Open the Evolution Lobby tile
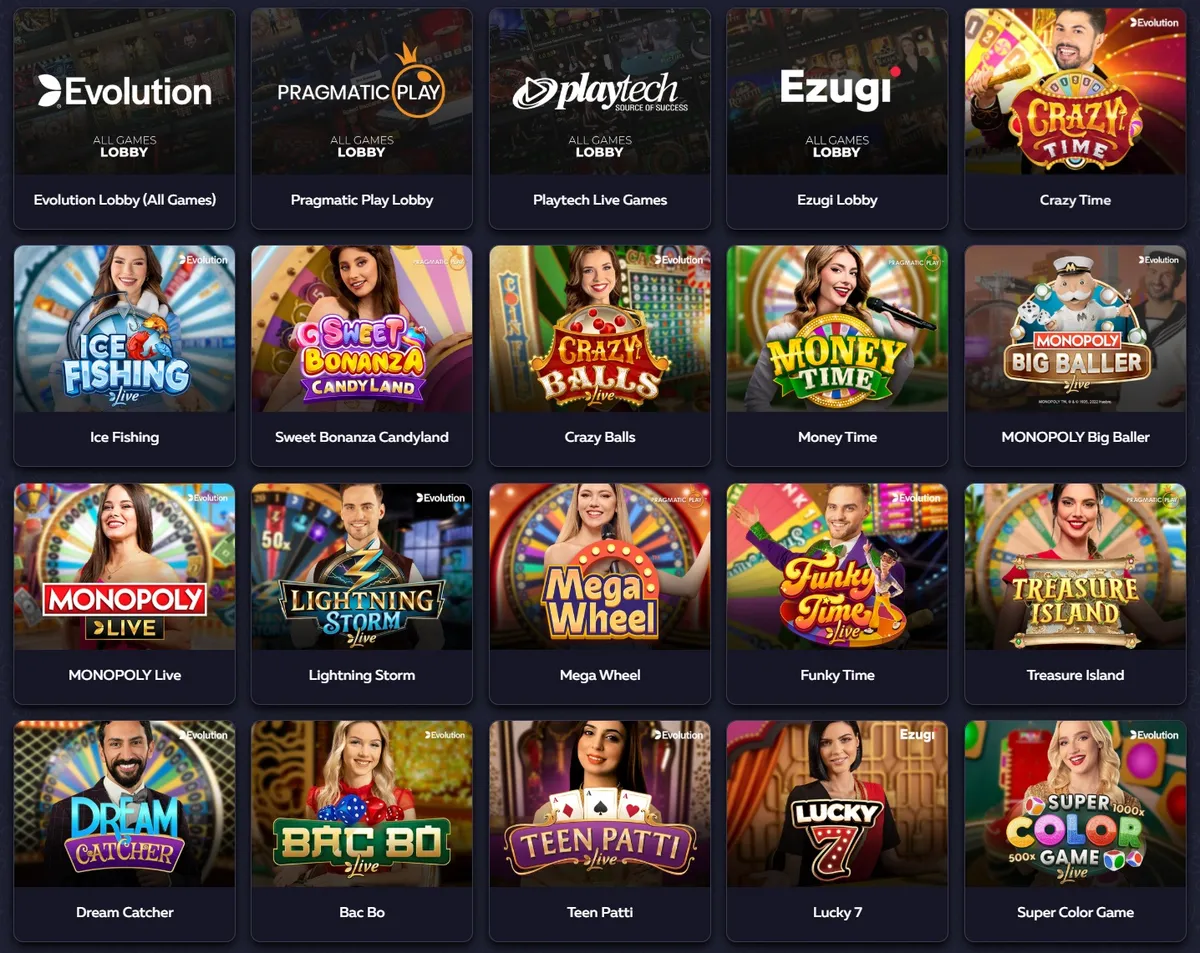This screenshot has width=1200, height=953. point(124,119)
